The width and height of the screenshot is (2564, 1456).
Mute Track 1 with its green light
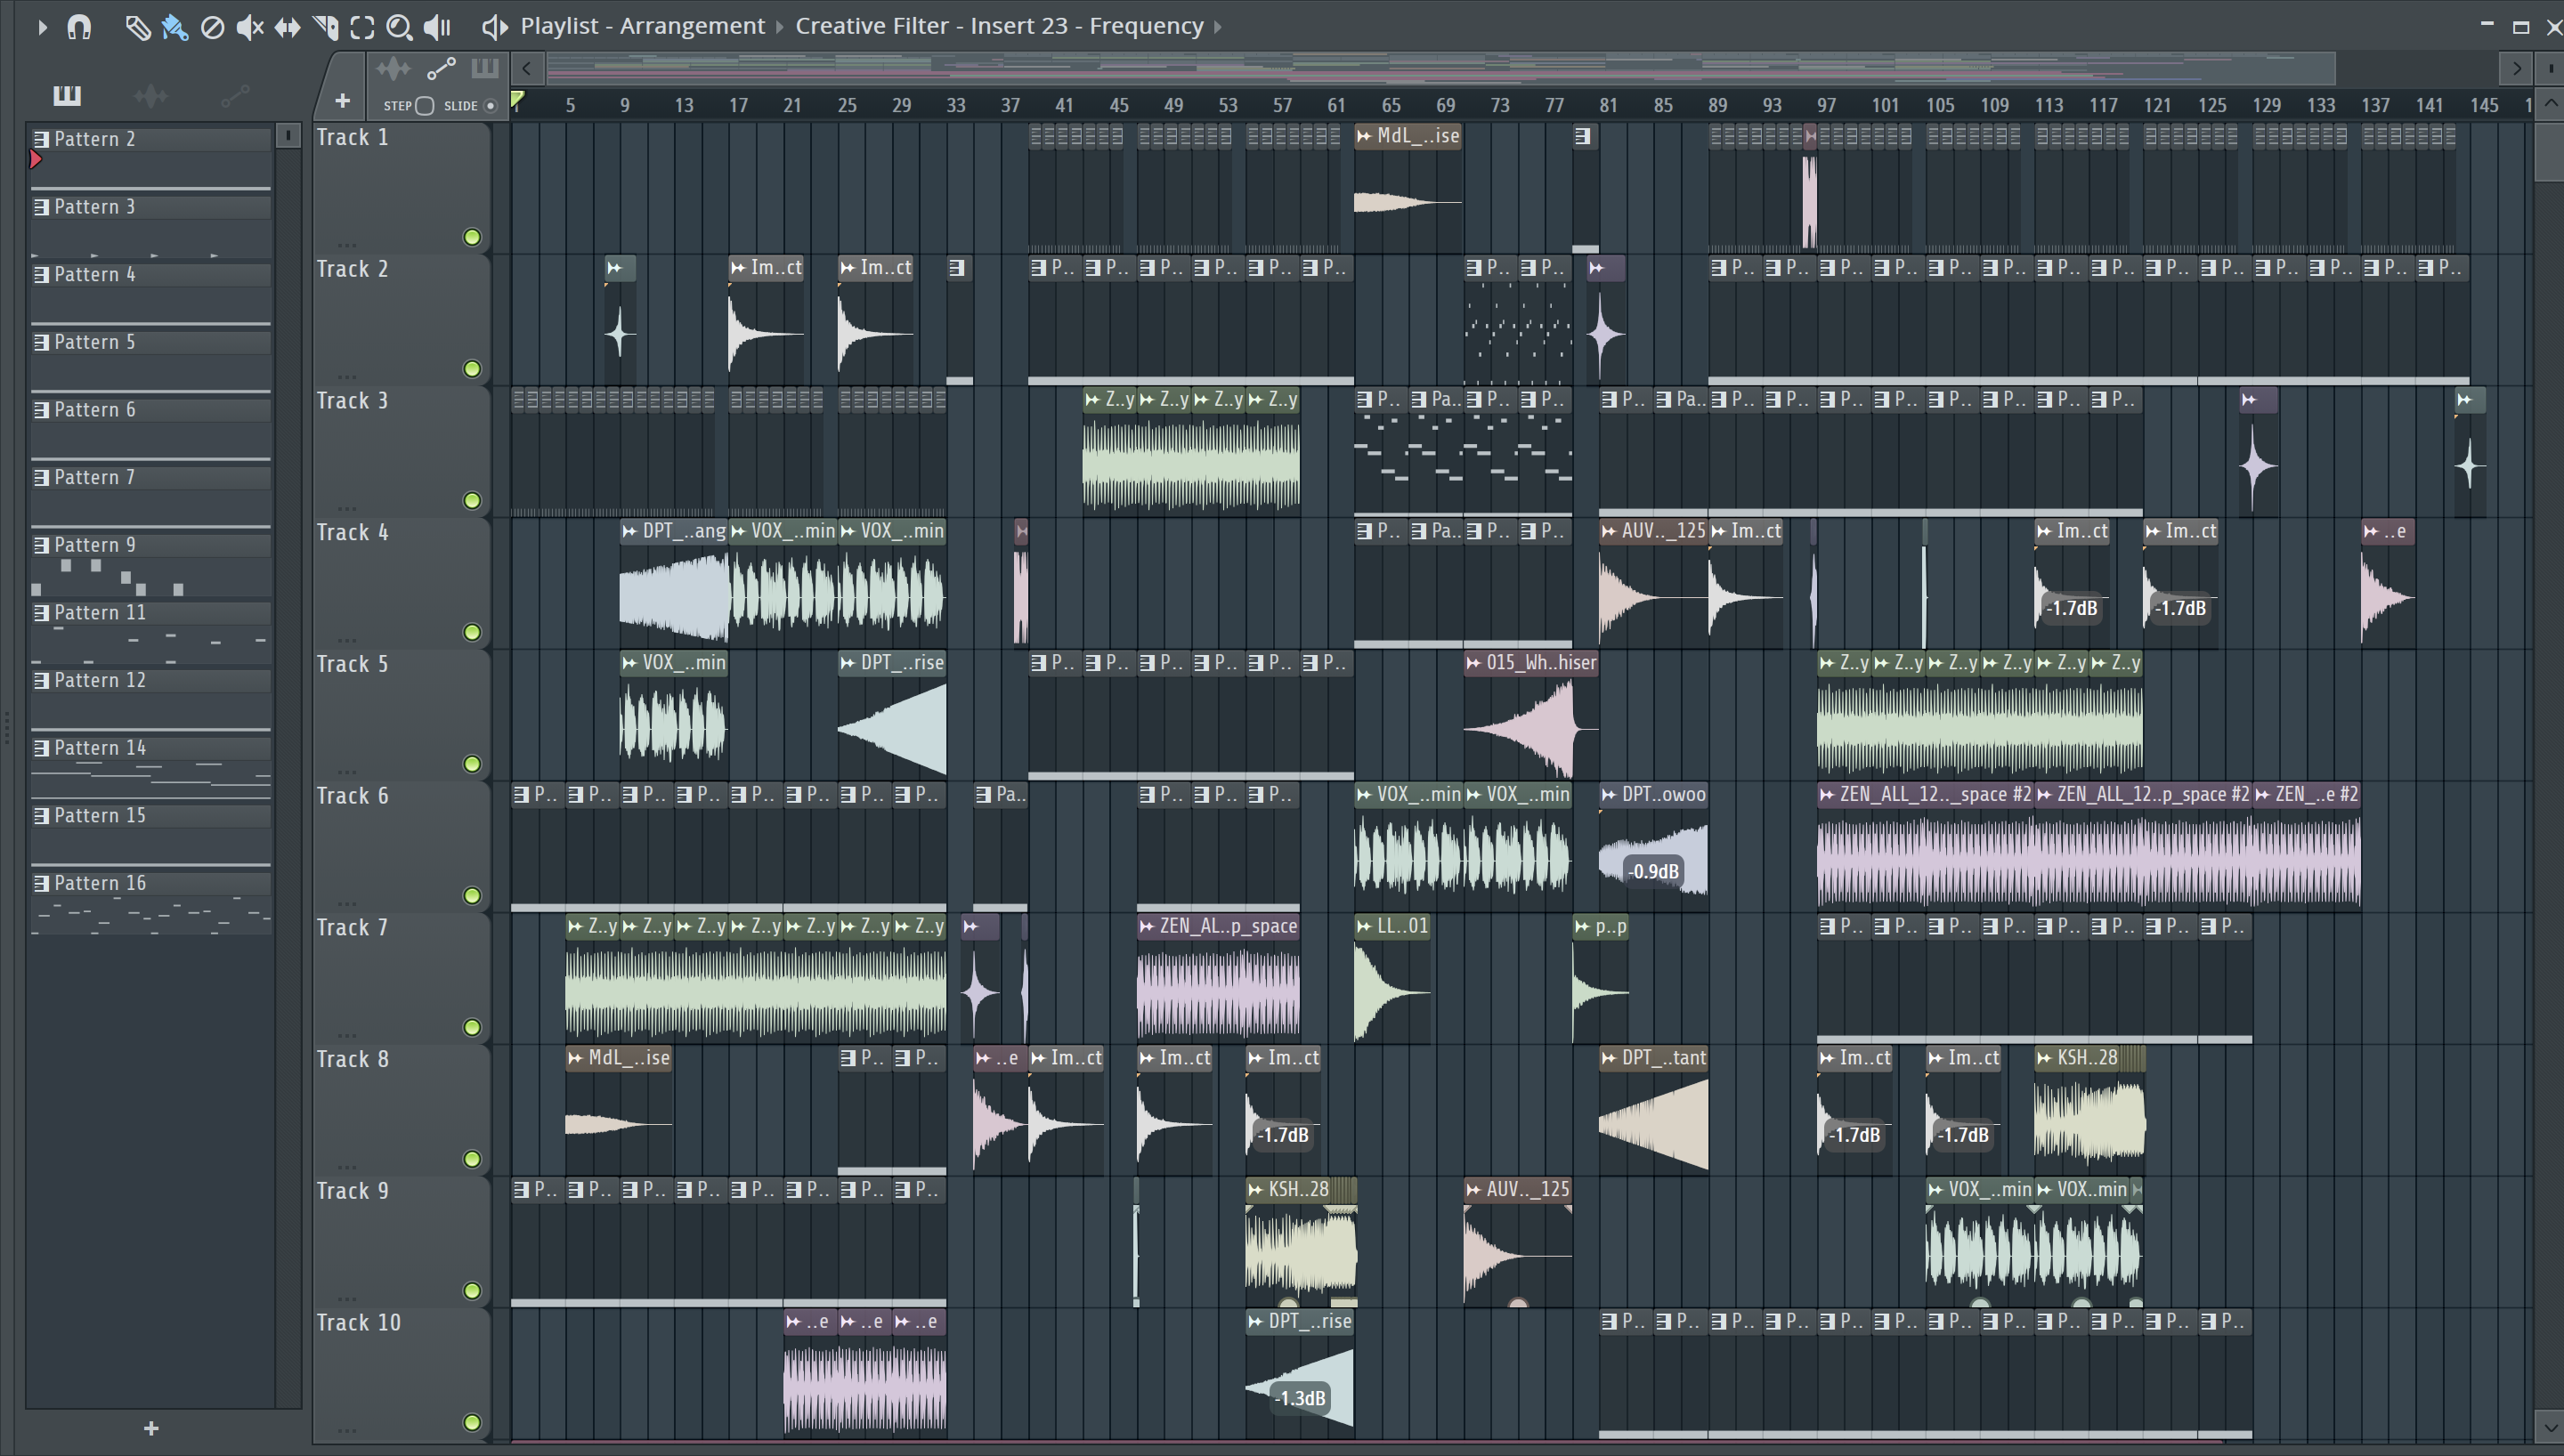(472, 237)
